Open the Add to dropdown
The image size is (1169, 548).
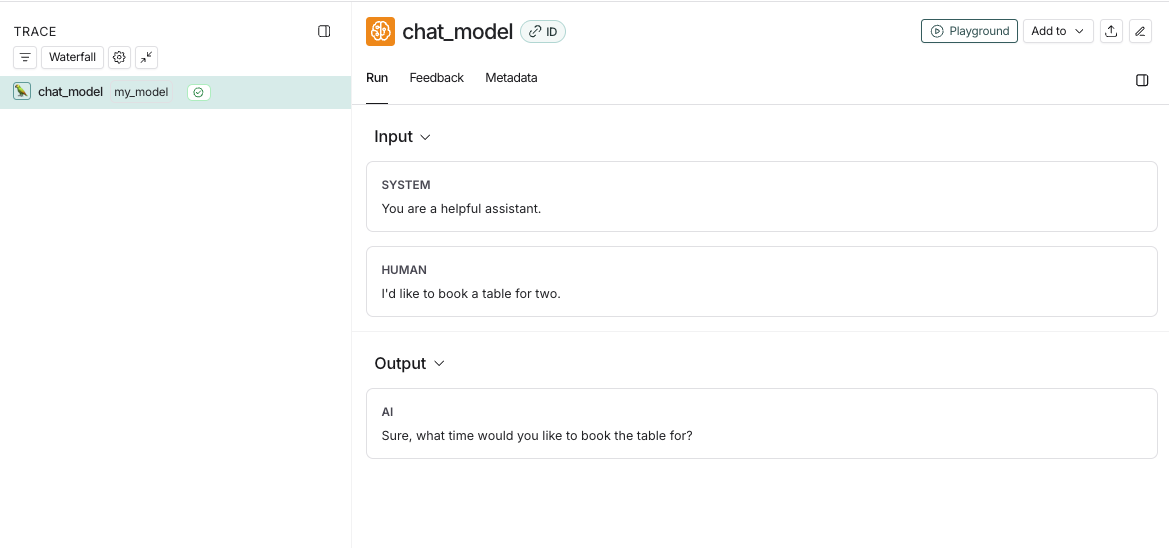click(1058, 31)
